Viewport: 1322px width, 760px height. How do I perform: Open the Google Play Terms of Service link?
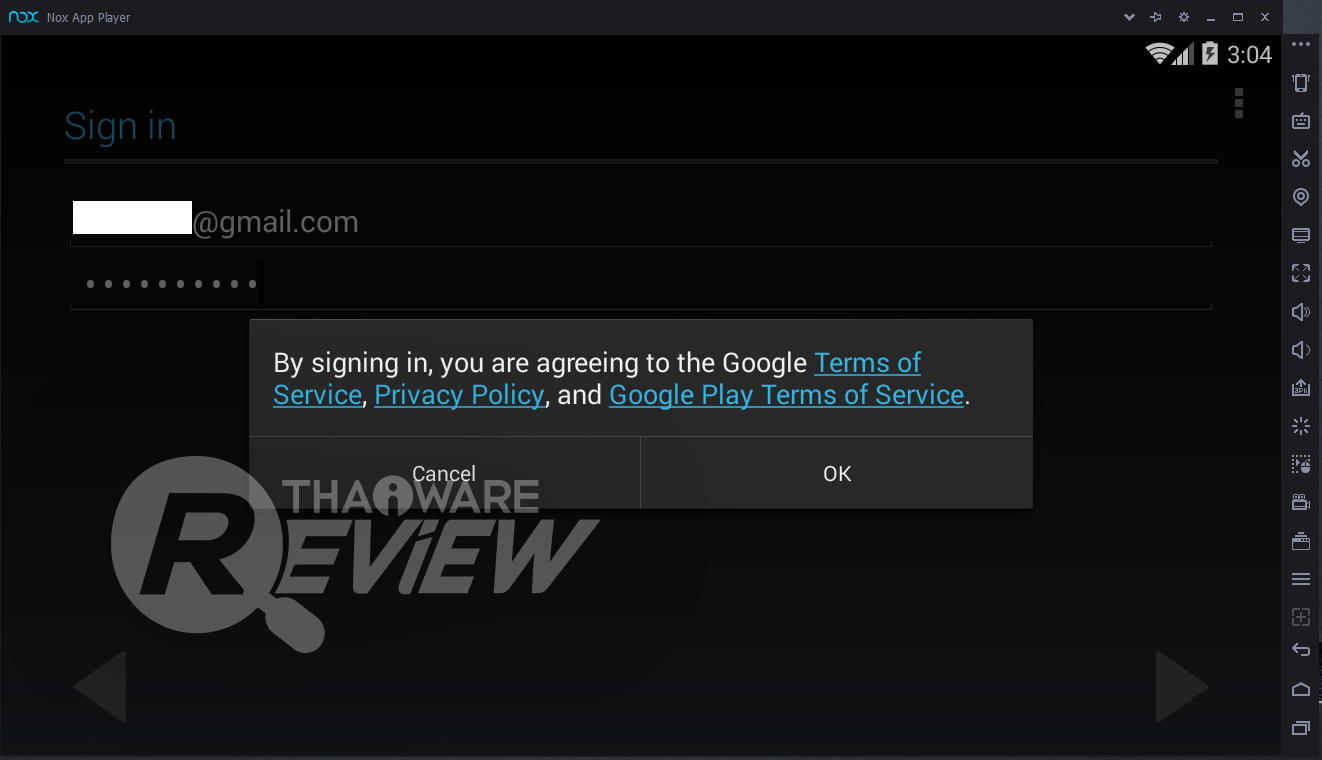point(786,395)
